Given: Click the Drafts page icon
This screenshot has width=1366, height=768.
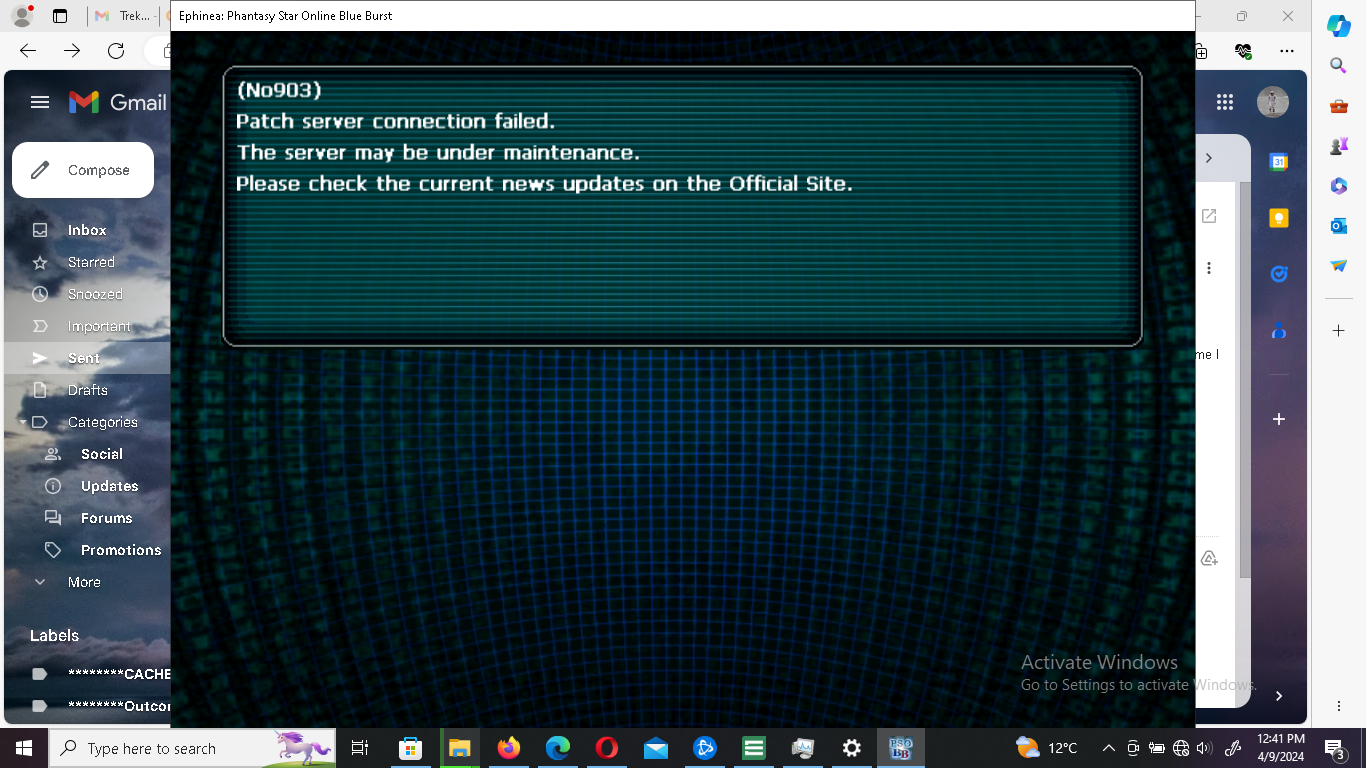Looking at the screenshot, I should pos(40,390).
